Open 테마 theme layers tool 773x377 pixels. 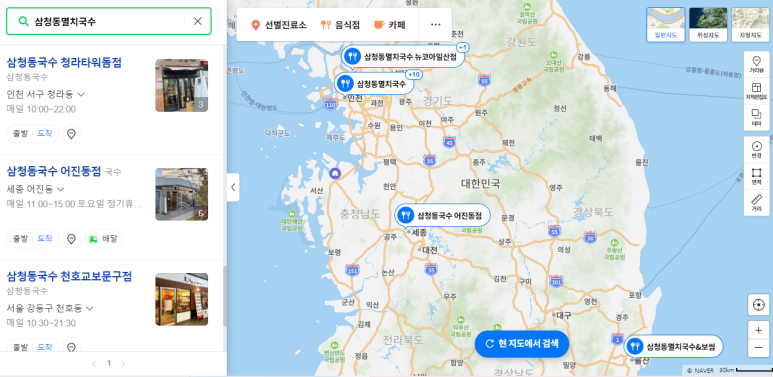[756, 118]
